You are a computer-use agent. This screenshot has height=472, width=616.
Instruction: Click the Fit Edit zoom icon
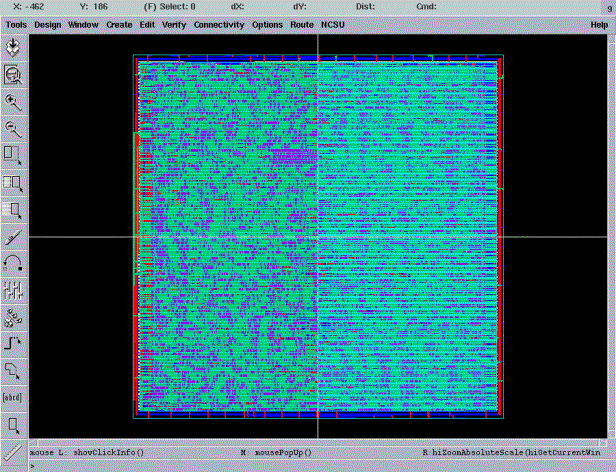click(x=14, y=74)
